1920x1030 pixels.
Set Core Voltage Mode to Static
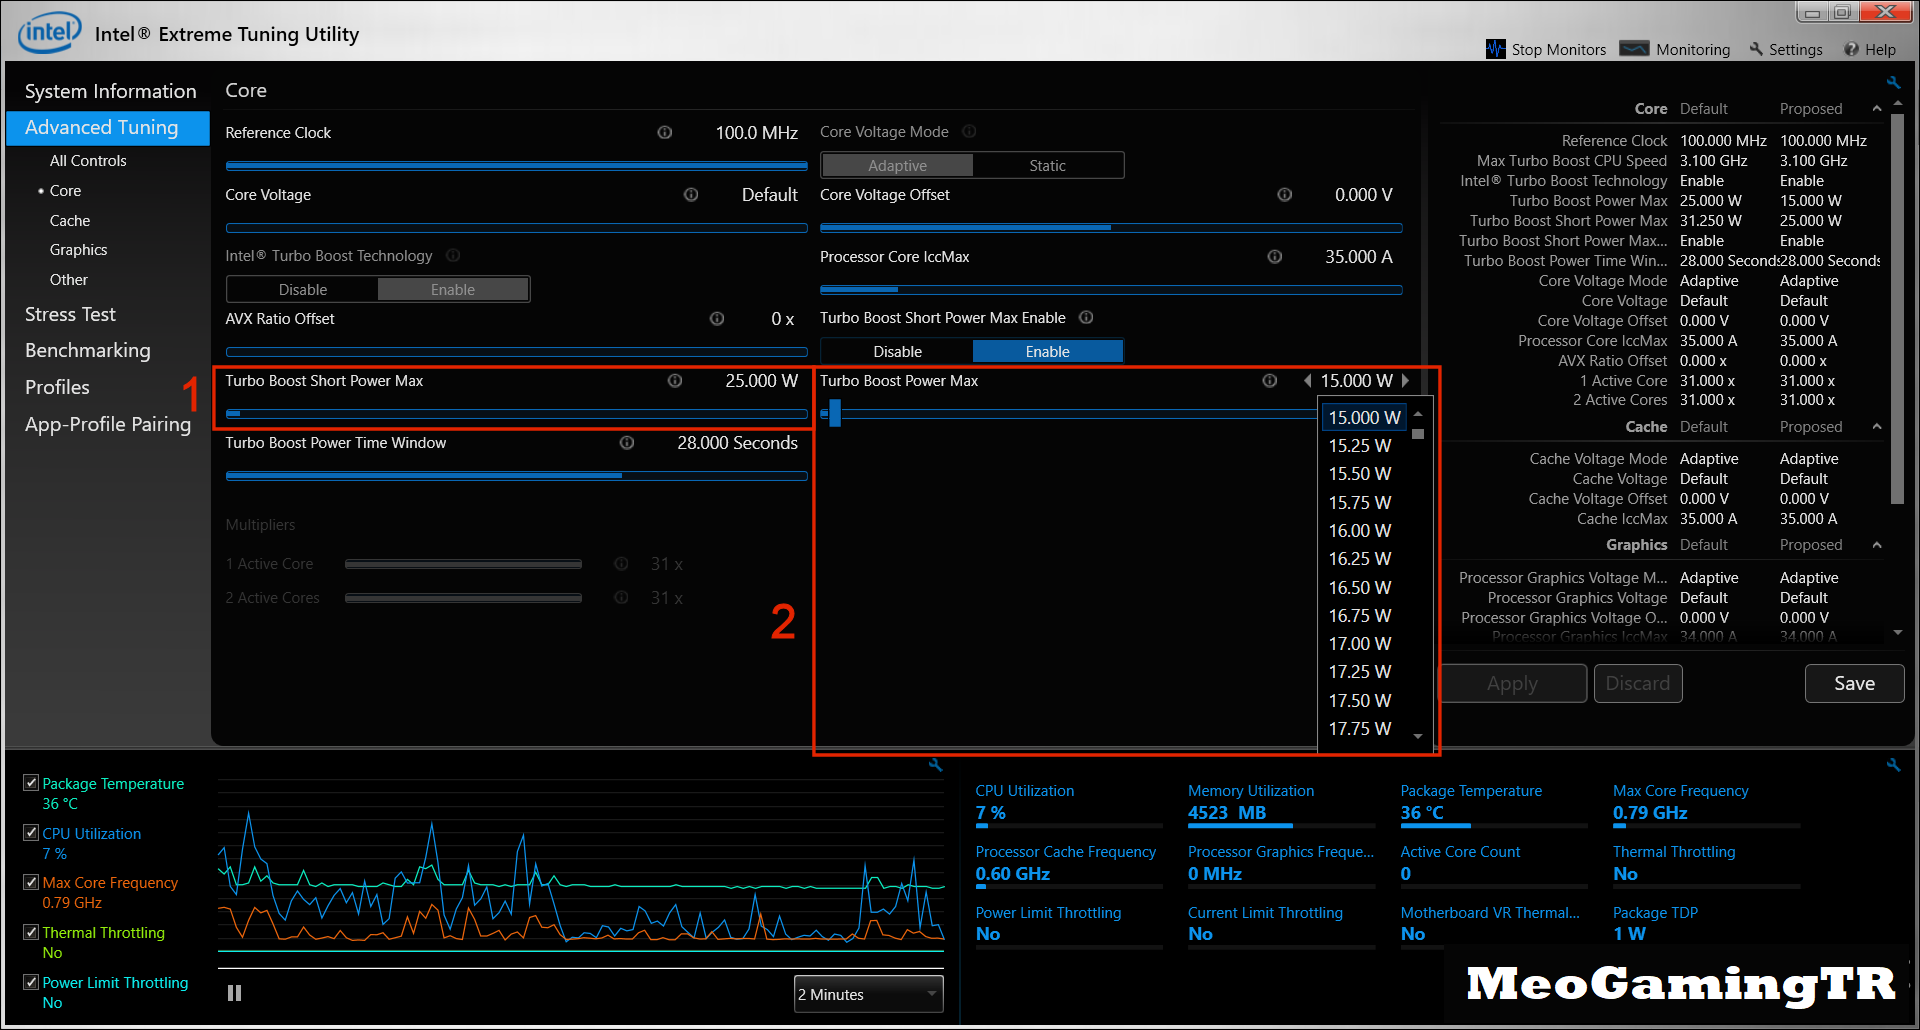pos(1048,165)
